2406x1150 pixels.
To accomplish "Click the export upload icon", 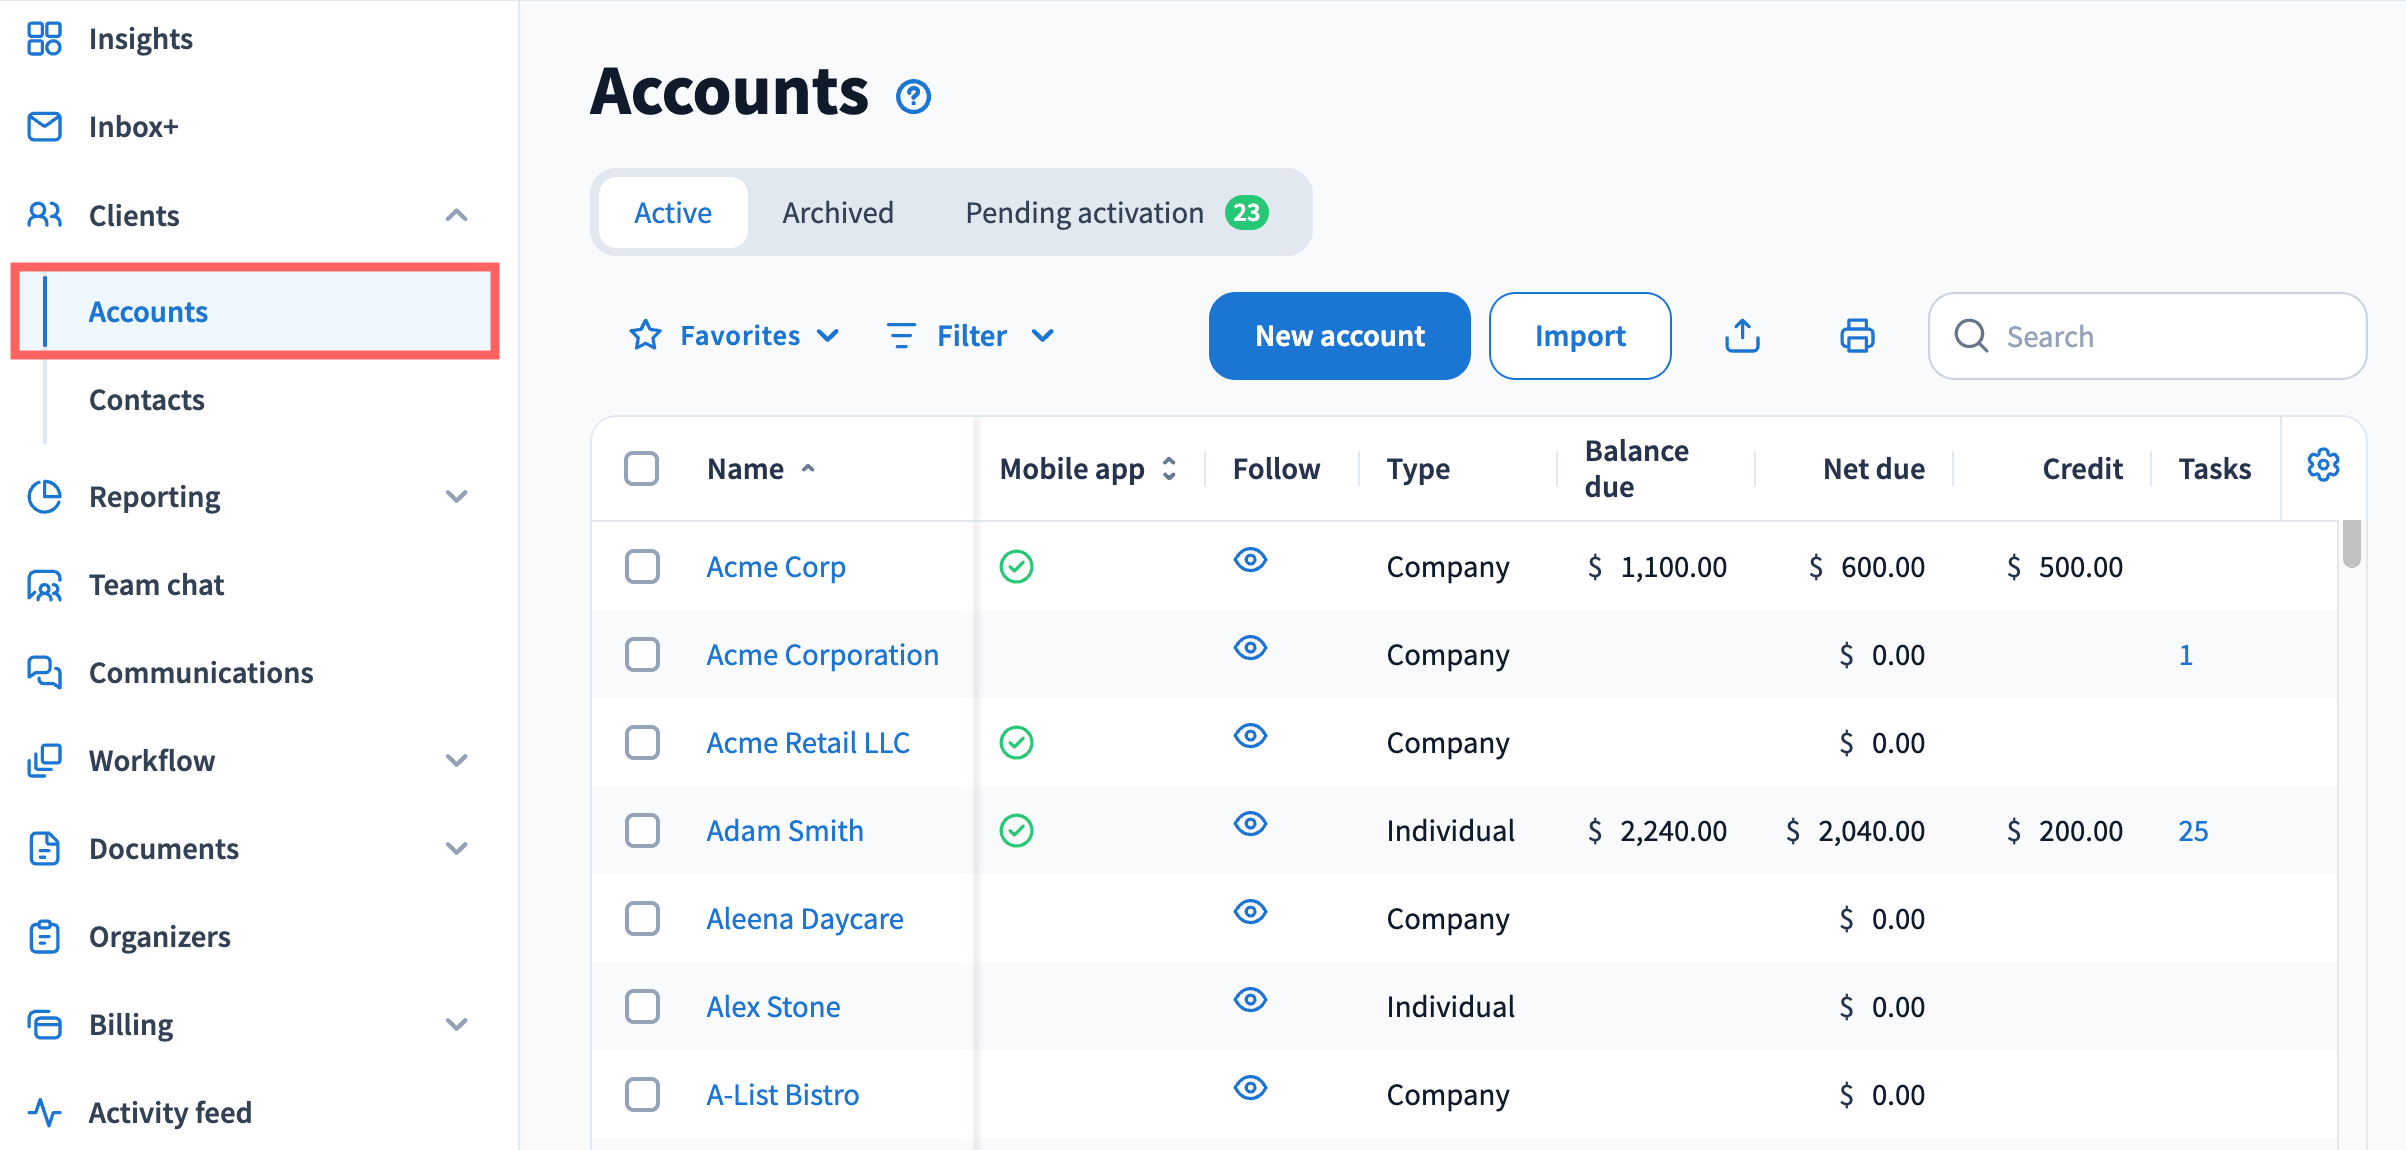I will click(x=1742, y=336).
